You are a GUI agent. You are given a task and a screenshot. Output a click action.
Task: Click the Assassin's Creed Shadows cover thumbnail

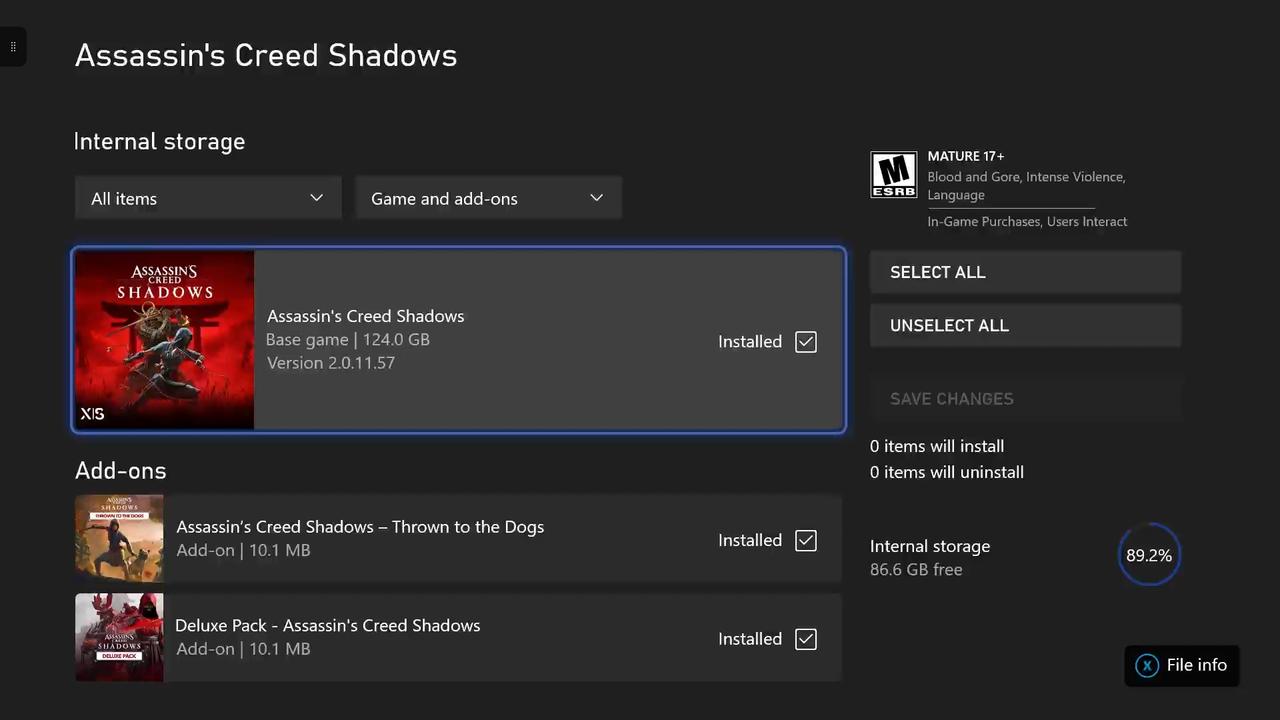[x=165, y=340]
